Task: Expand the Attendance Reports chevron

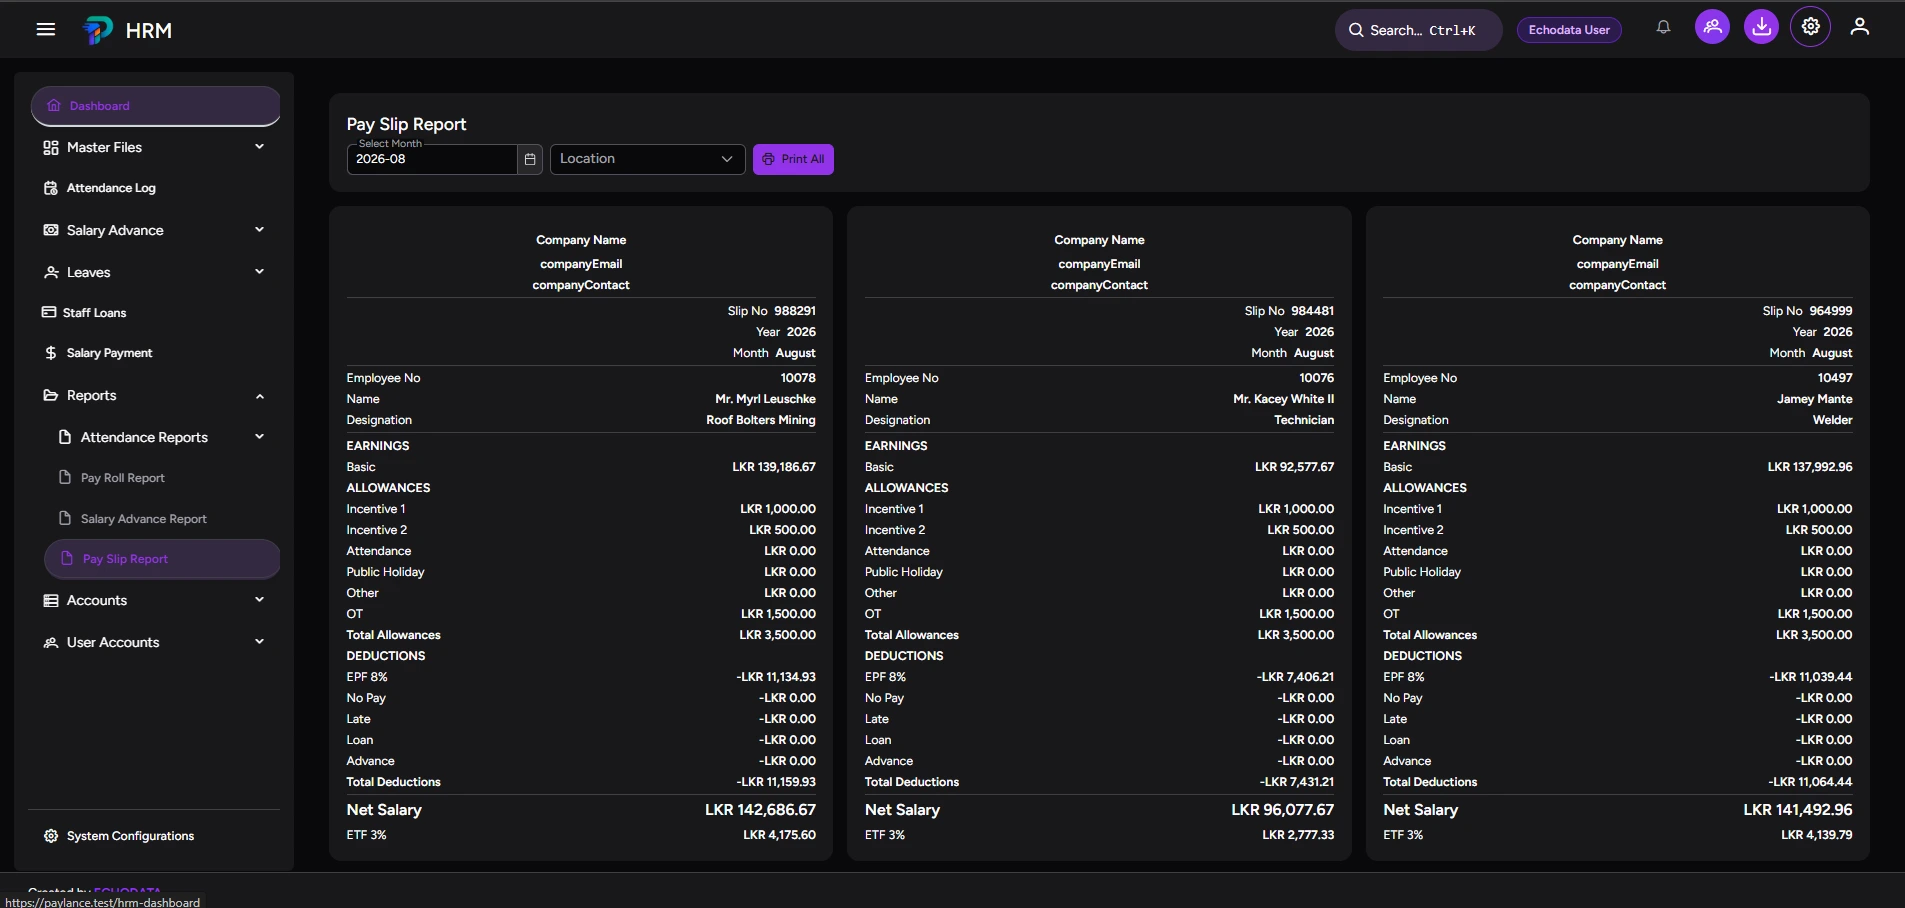Action: 260,437
